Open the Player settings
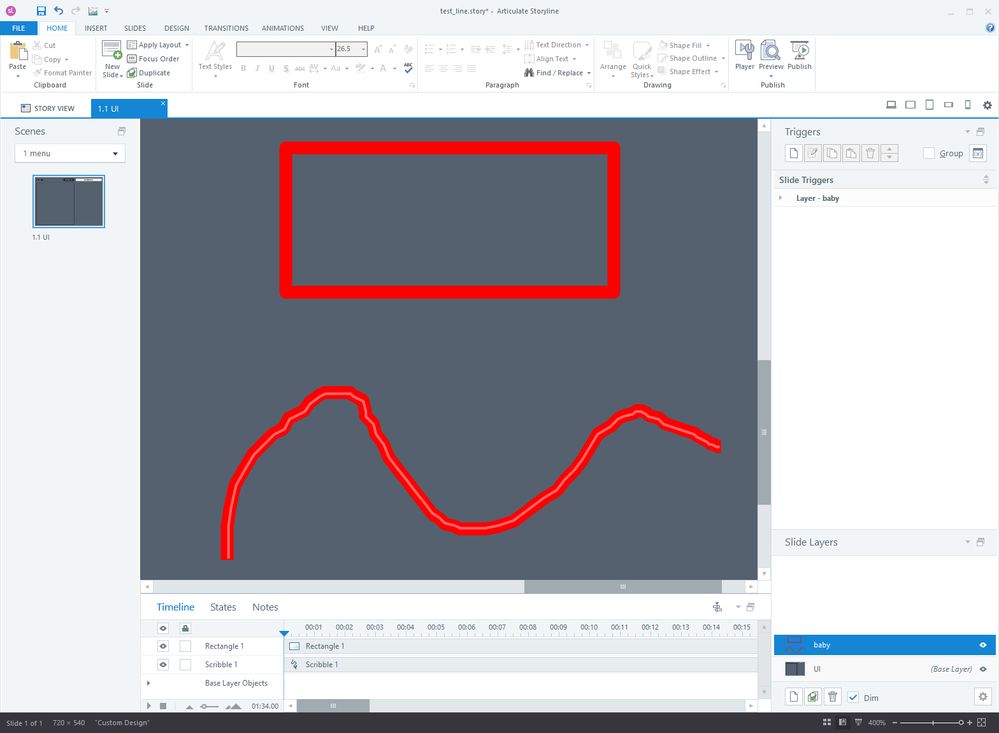The image size is (999, 733). coord(744,55)
